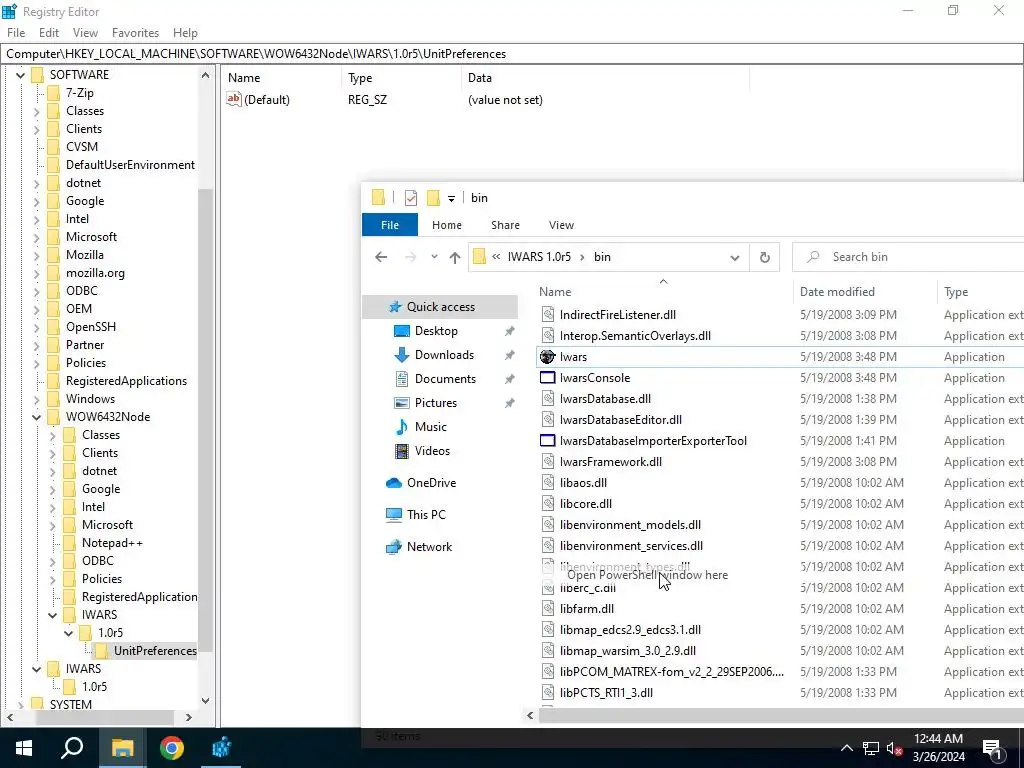
Task: Select OneDrive in navigation pane
Action: tap(431, 483)
